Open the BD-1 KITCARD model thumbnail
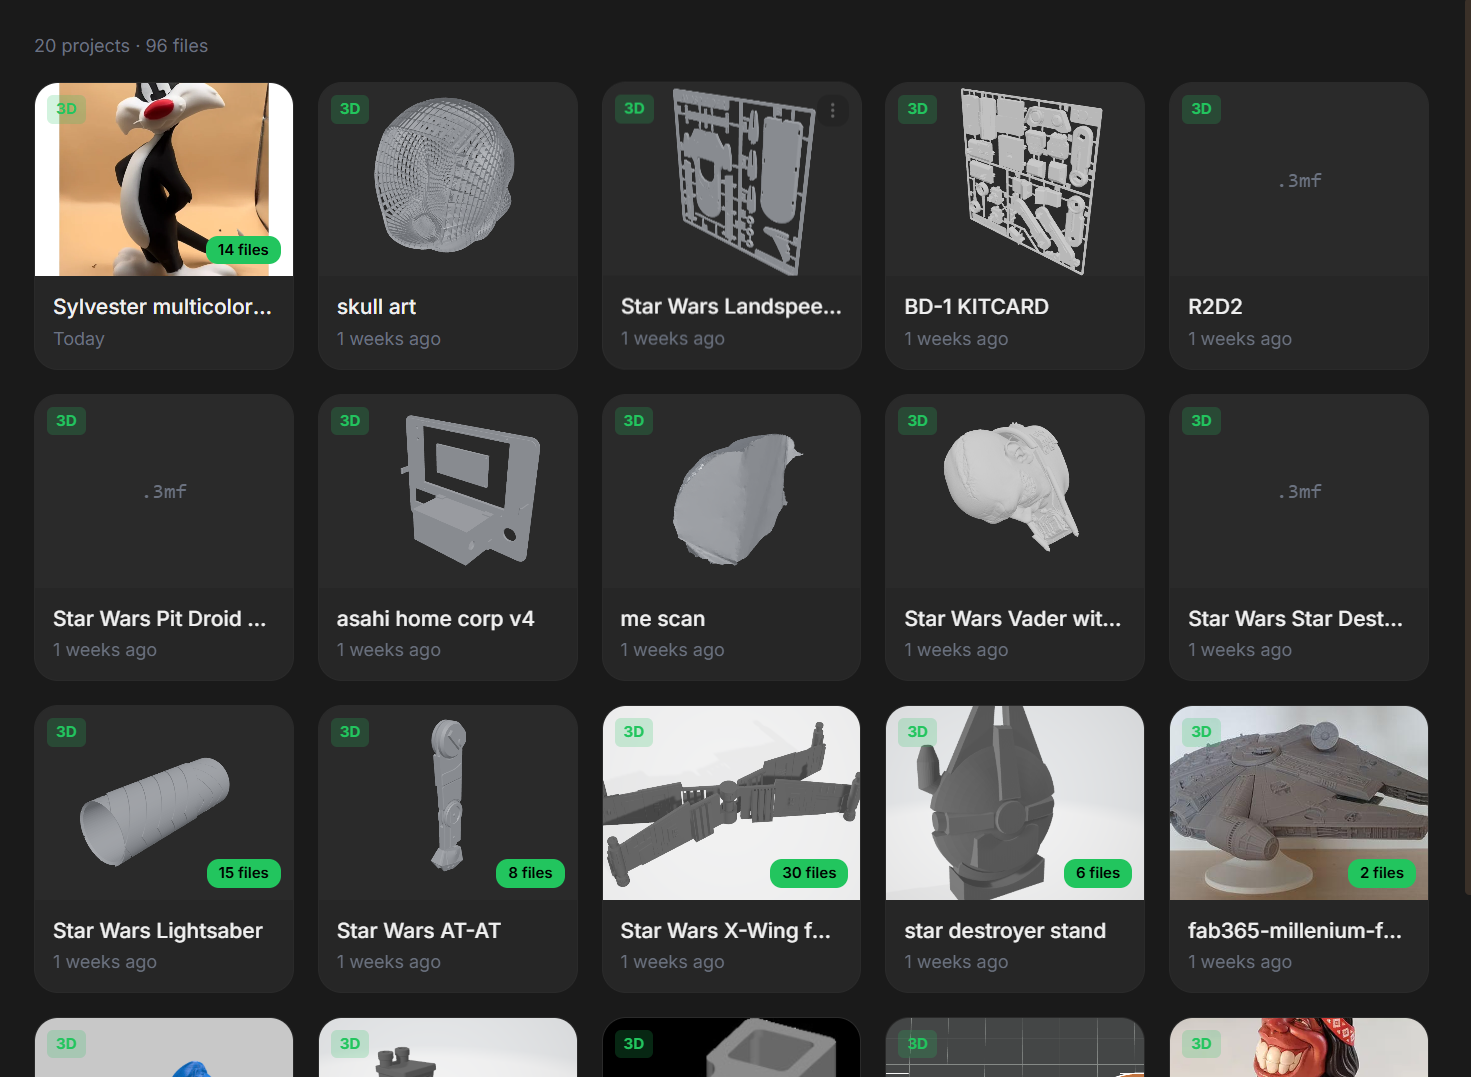The height and width of the screenshot is (1077, 1471). click(1015, 179)
